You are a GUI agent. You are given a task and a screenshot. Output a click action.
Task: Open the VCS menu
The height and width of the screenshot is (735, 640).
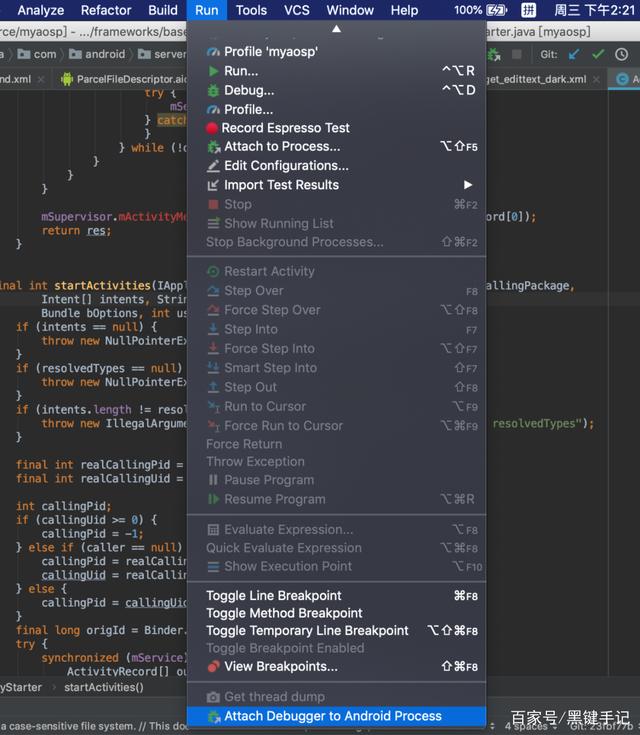tap(297, 10)
